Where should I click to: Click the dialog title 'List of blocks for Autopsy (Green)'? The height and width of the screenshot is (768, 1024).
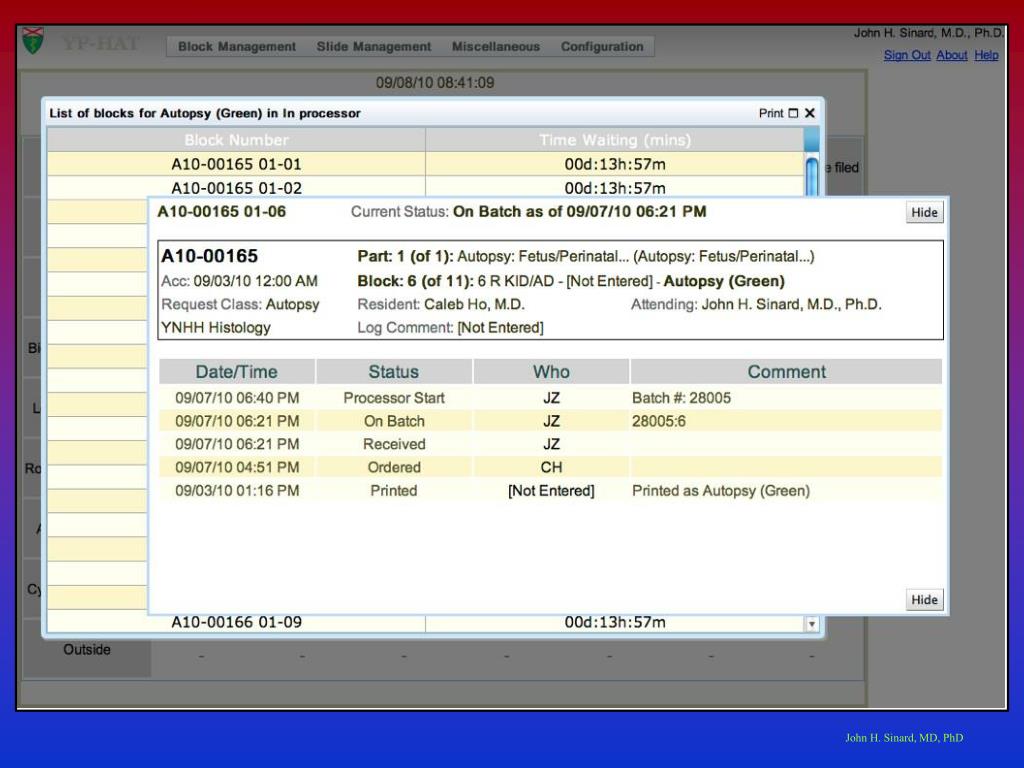click(x=205, y=113)
